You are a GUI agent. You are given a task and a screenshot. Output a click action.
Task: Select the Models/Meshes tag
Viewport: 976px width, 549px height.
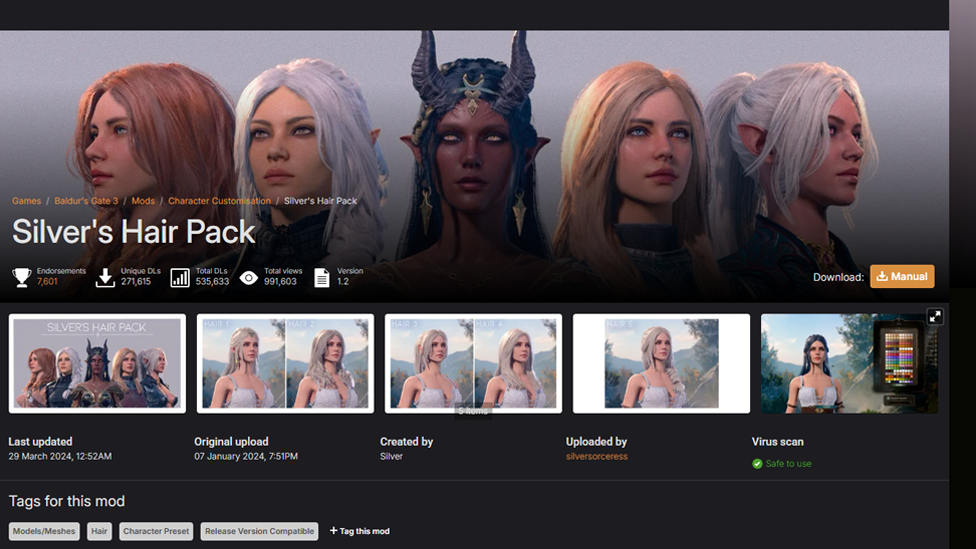coord(44,531)
